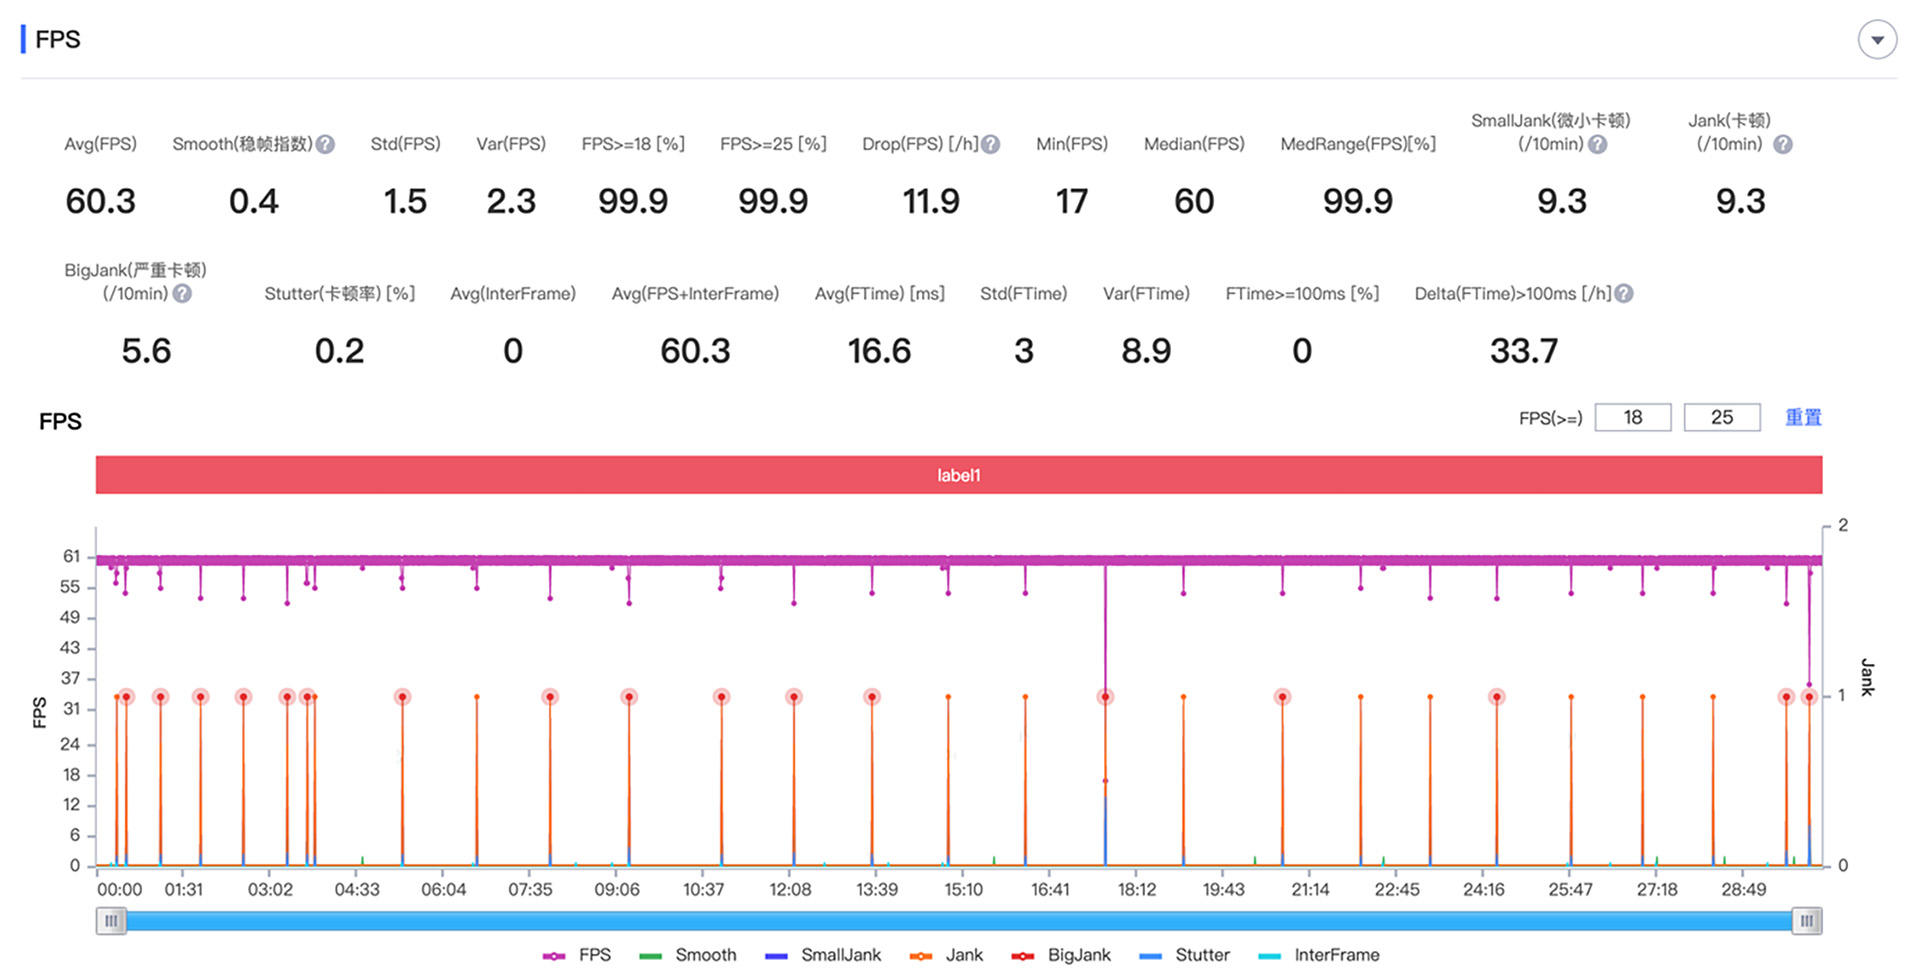
Task: Toggle FPS series in chart legend
Action: point(577,955)
